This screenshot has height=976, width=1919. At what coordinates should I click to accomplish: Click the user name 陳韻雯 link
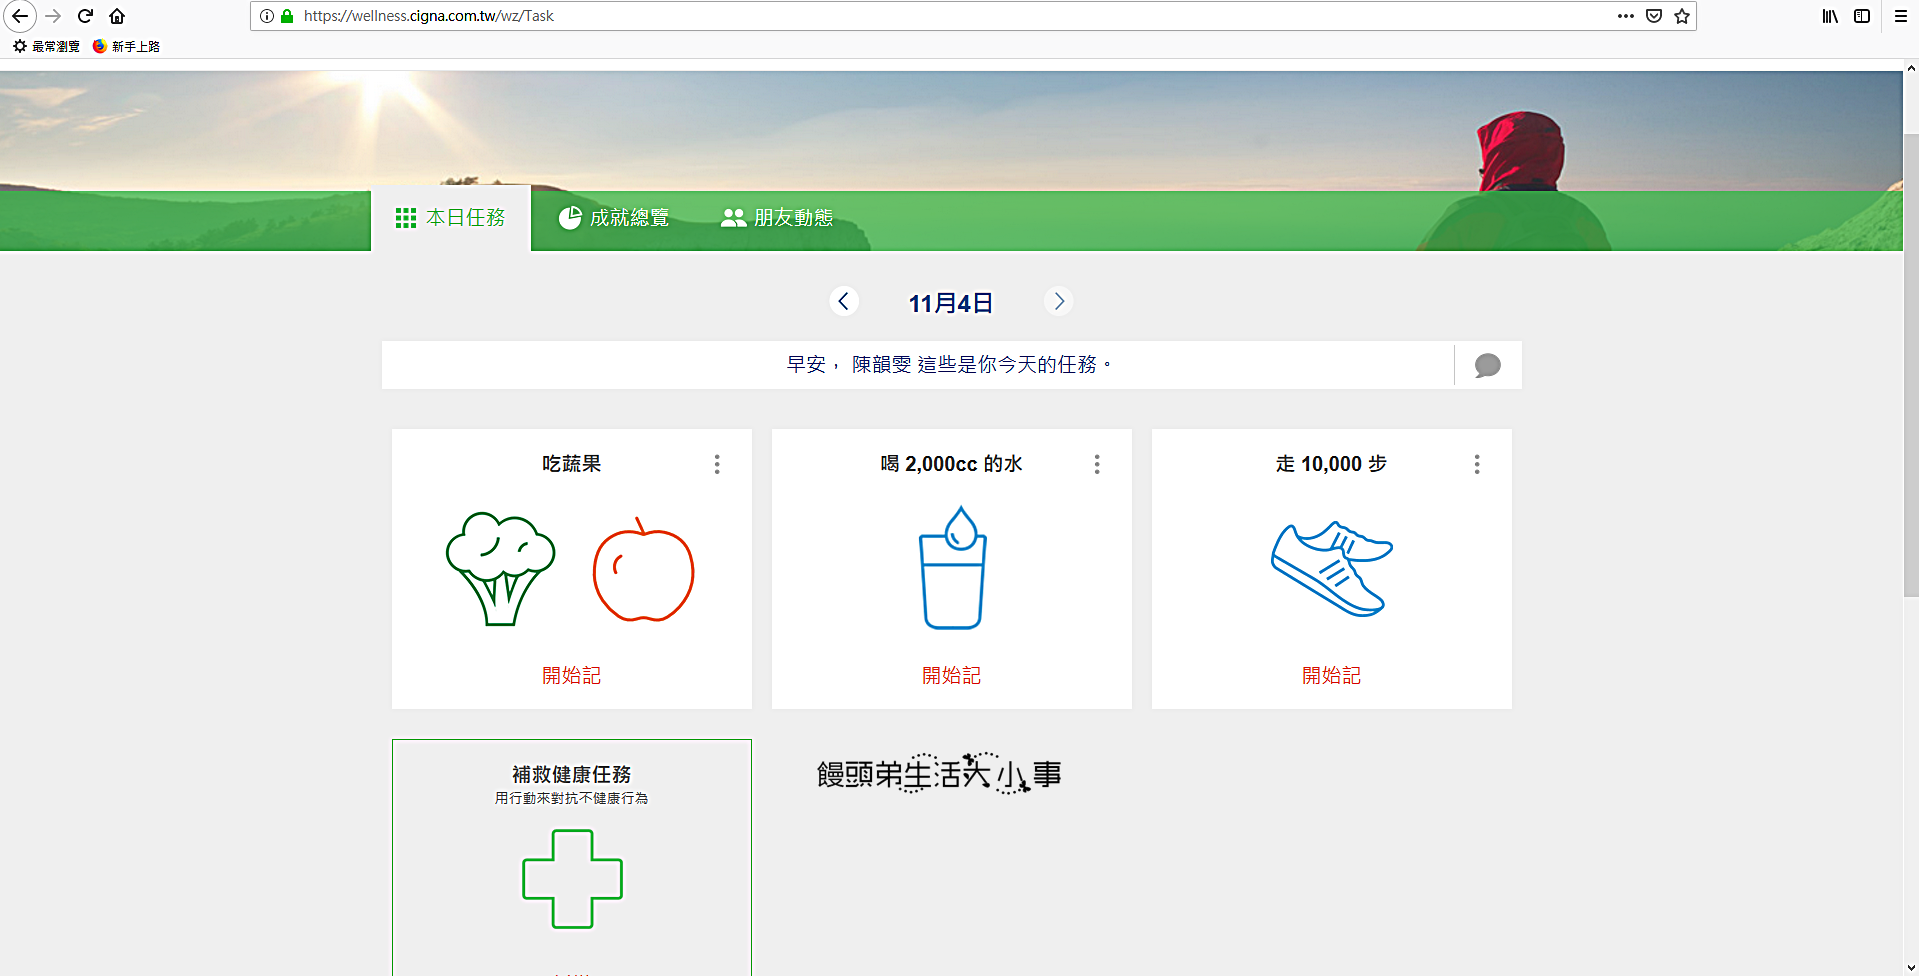[881, 365]
